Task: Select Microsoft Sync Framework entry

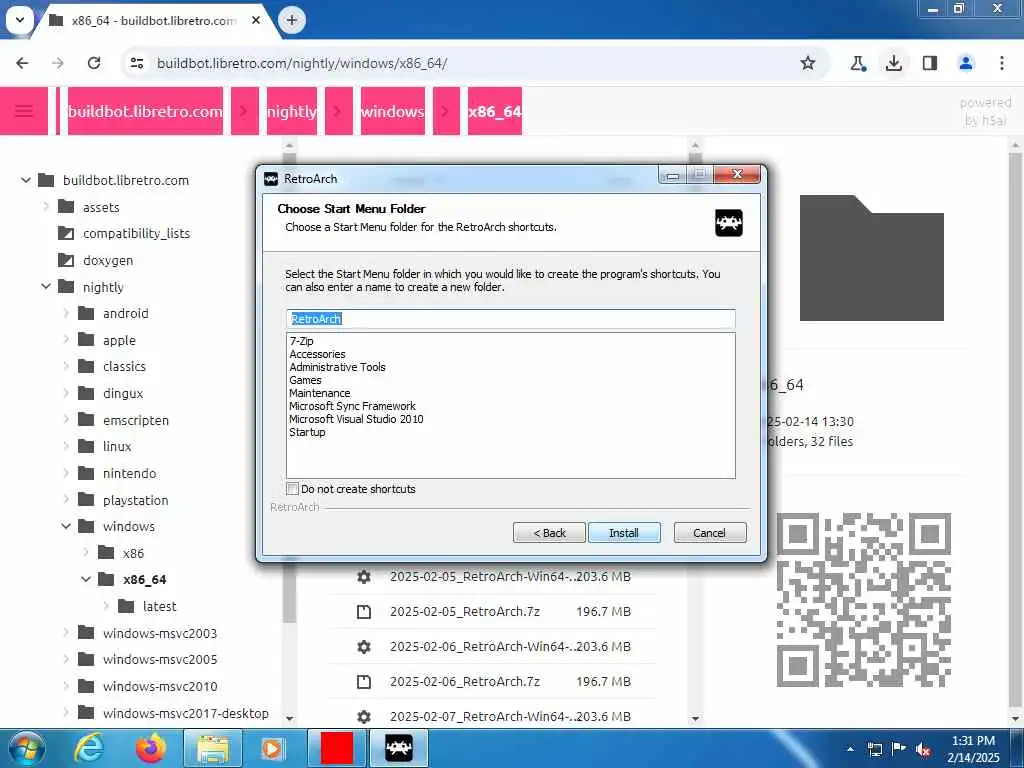Action: click(x=352, y=406)
